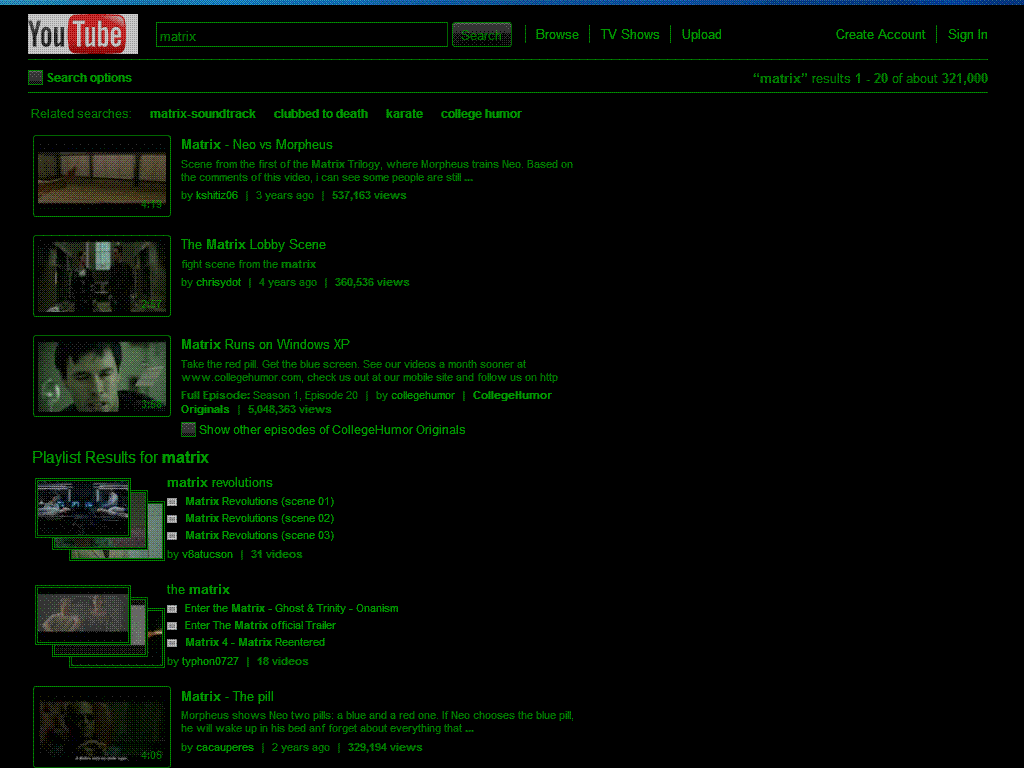The width and height of the screenshot is (1024, 768).
Task: Click "5,048,363 views" text
Action: [289, 409]
